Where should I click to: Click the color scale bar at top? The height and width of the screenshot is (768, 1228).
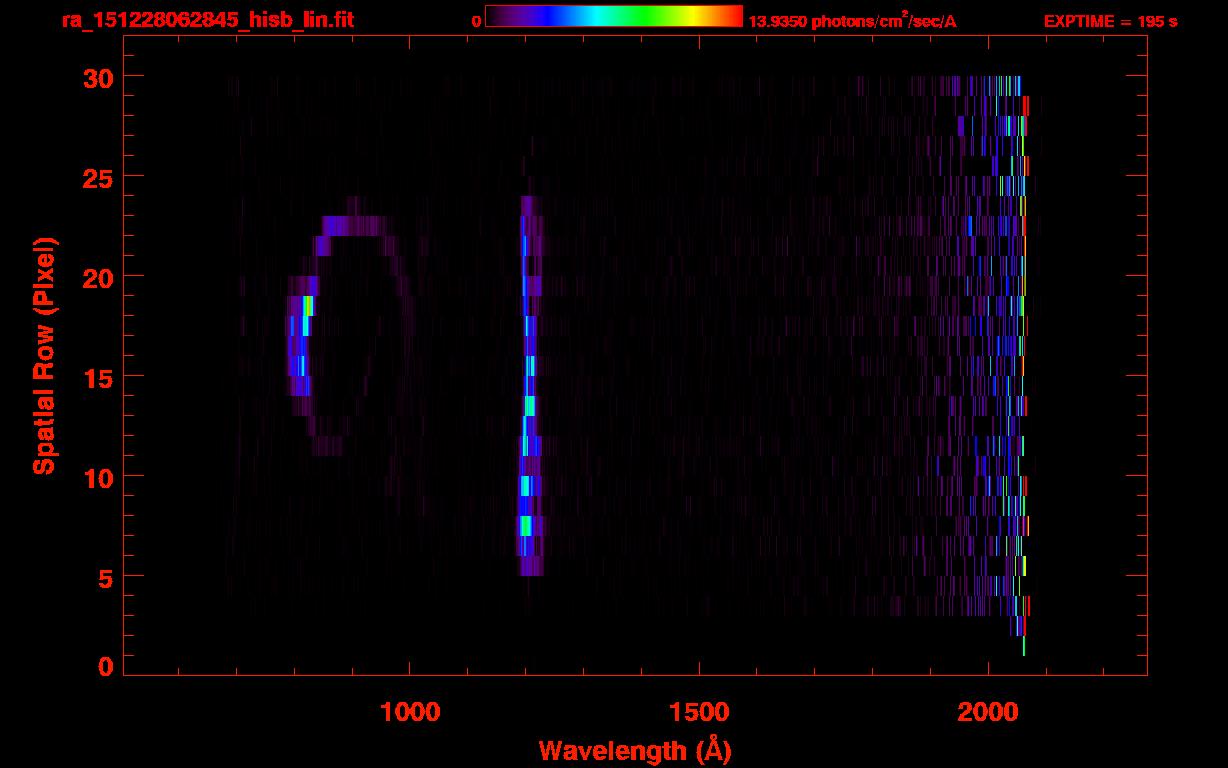click(614, 16)
